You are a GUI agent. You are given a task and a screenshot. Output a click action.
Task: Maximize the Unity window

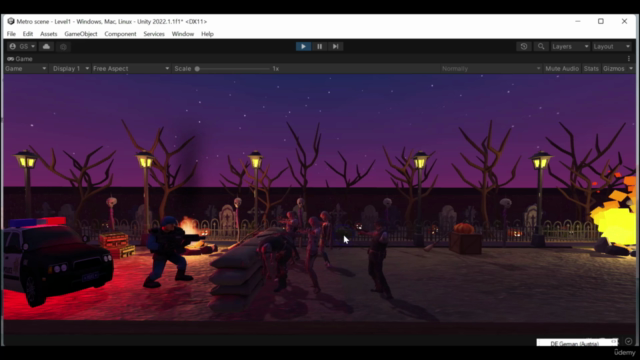[601, 21]
